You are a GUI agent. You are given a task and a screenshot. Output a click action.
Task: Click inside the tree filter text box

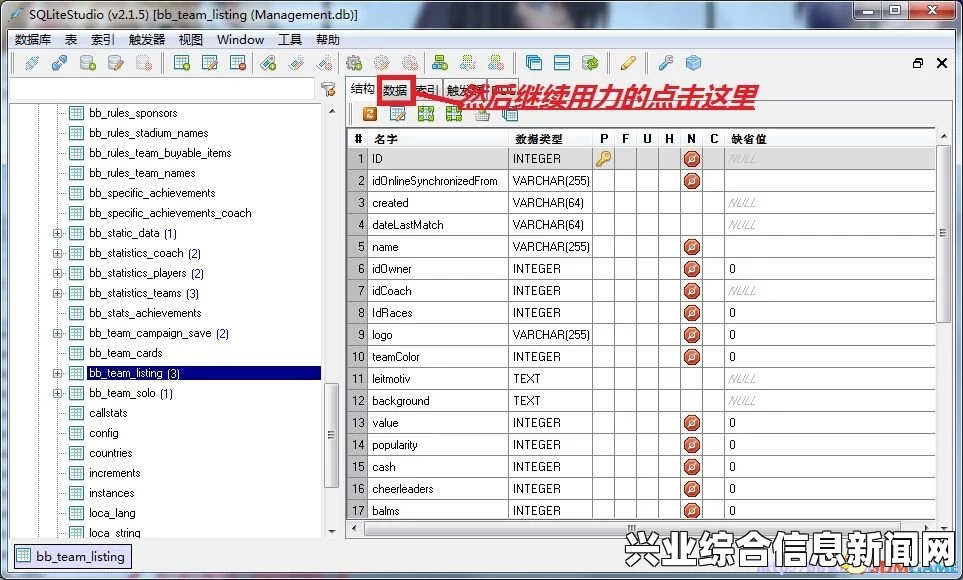pyautogui.click(x=162, y=90)
